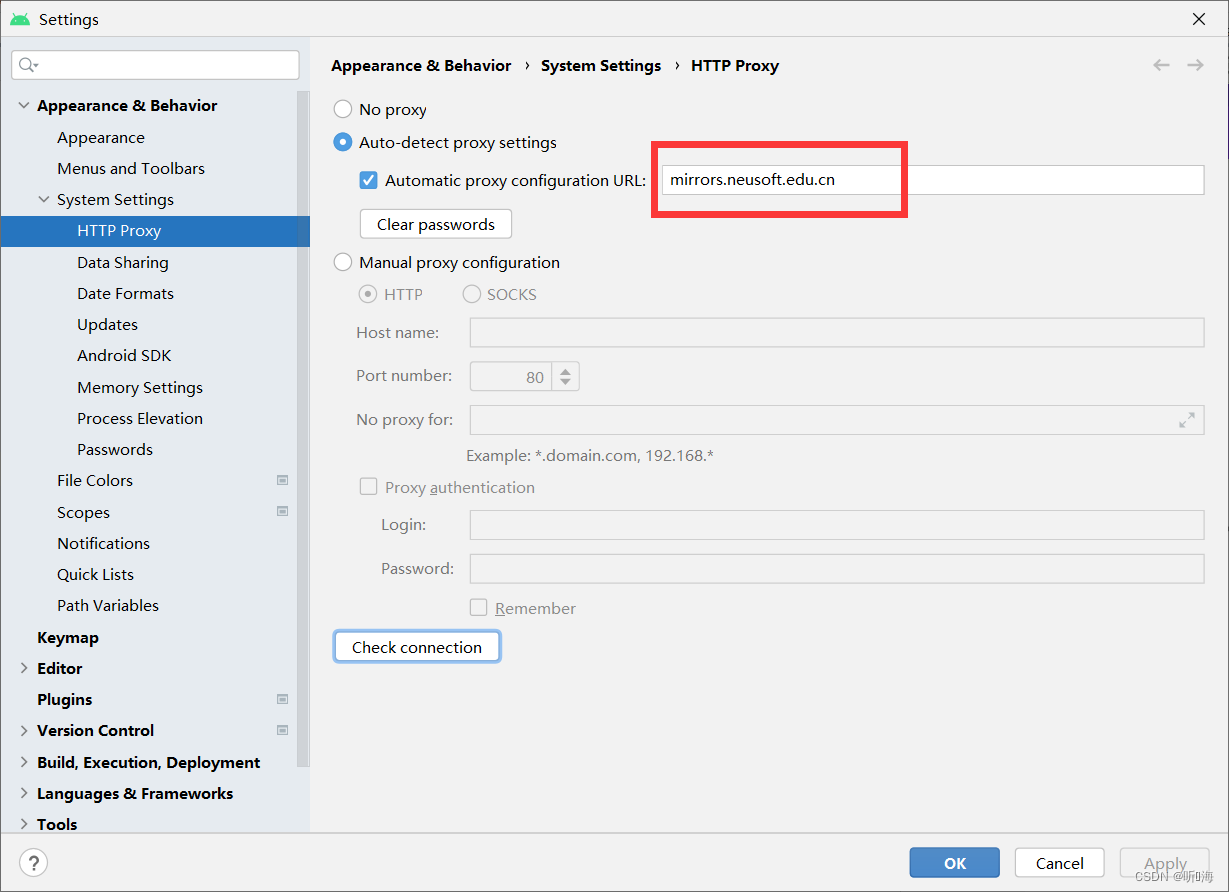Click the settings tree vertical scrollbar
The height and width of the screenshot is (892, 1229).
[x=303, y=430]
